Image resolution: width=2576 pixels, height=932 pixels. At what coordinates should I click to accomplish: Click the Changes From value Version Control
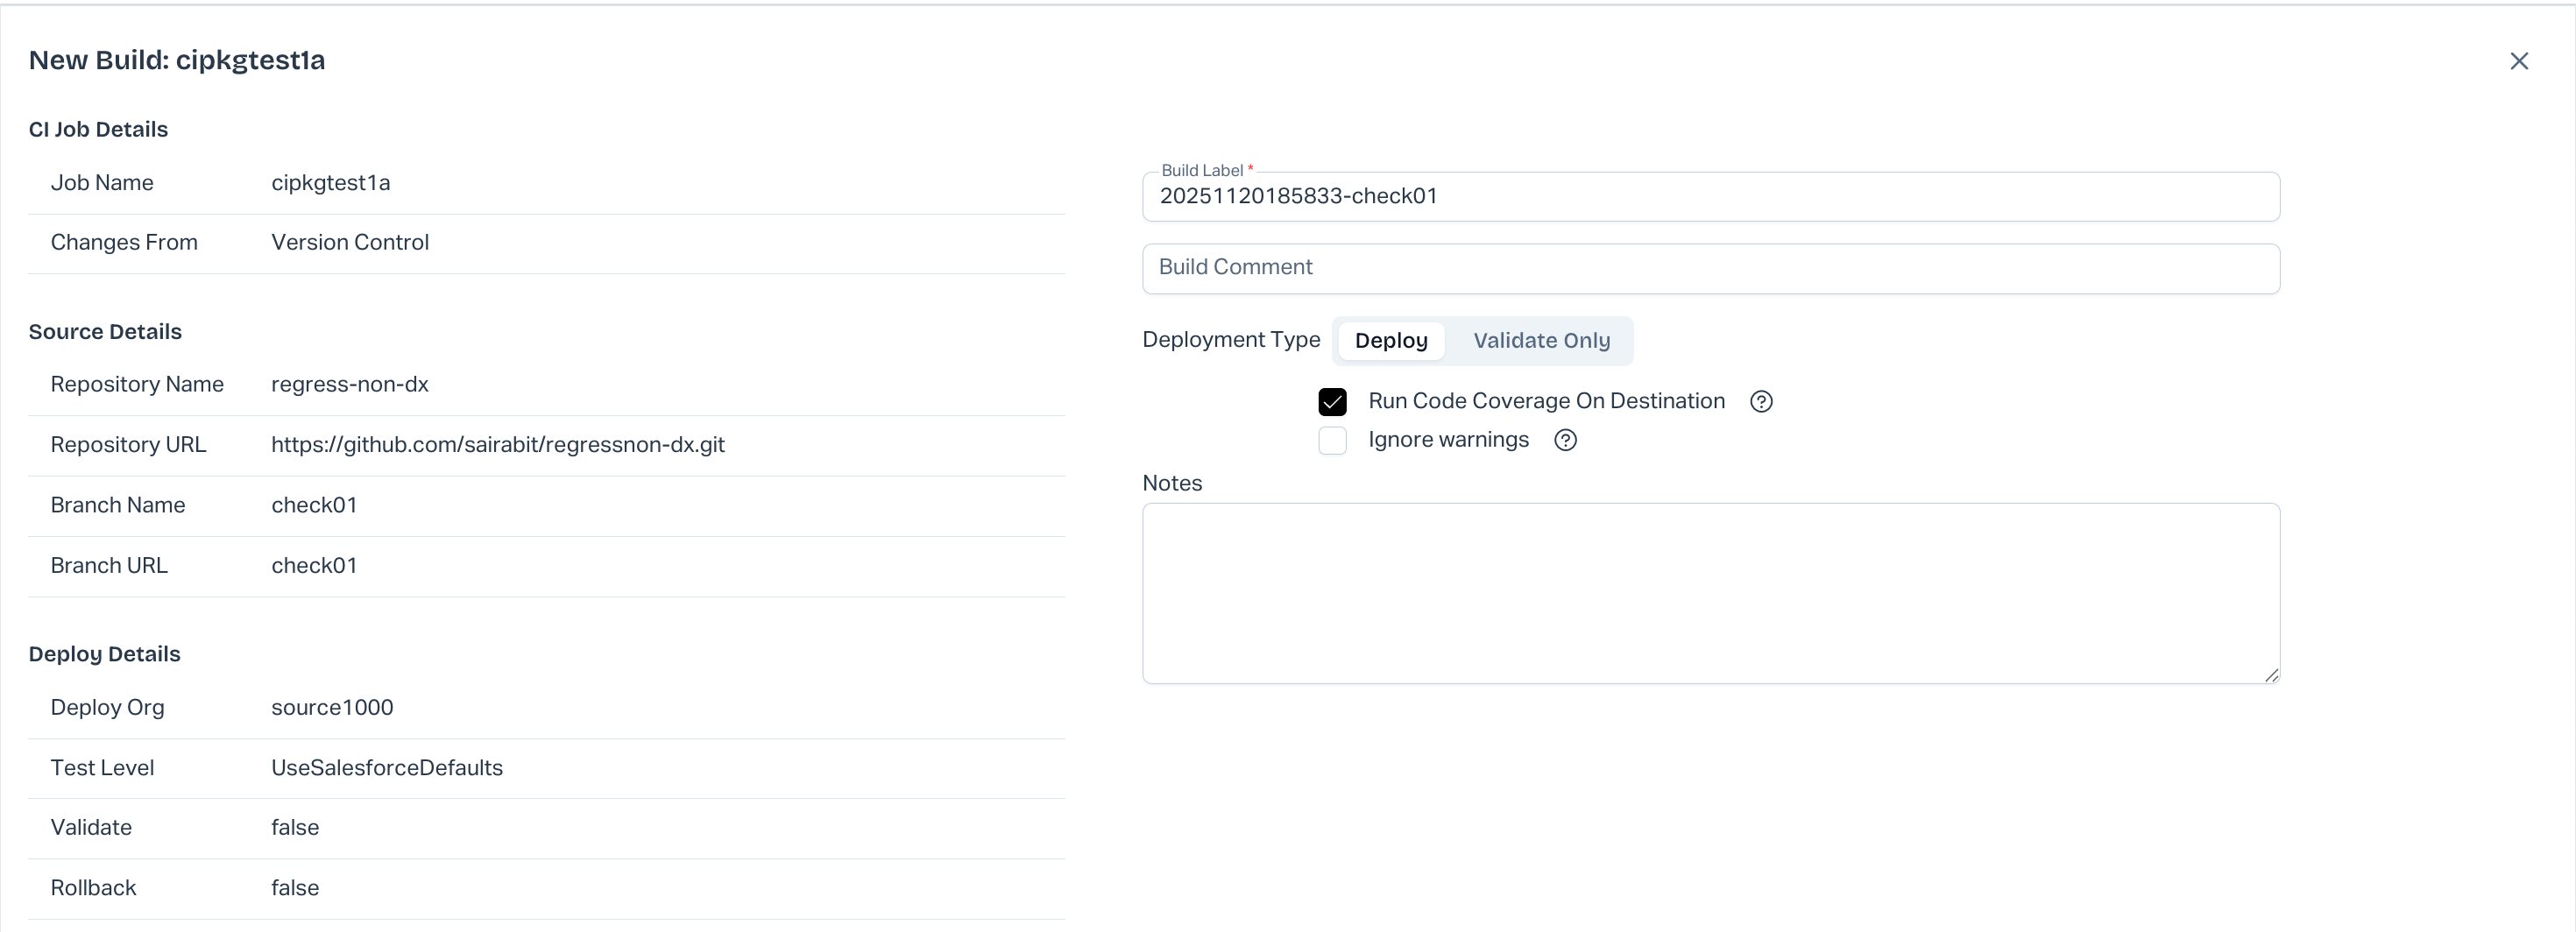coord(349,243)
